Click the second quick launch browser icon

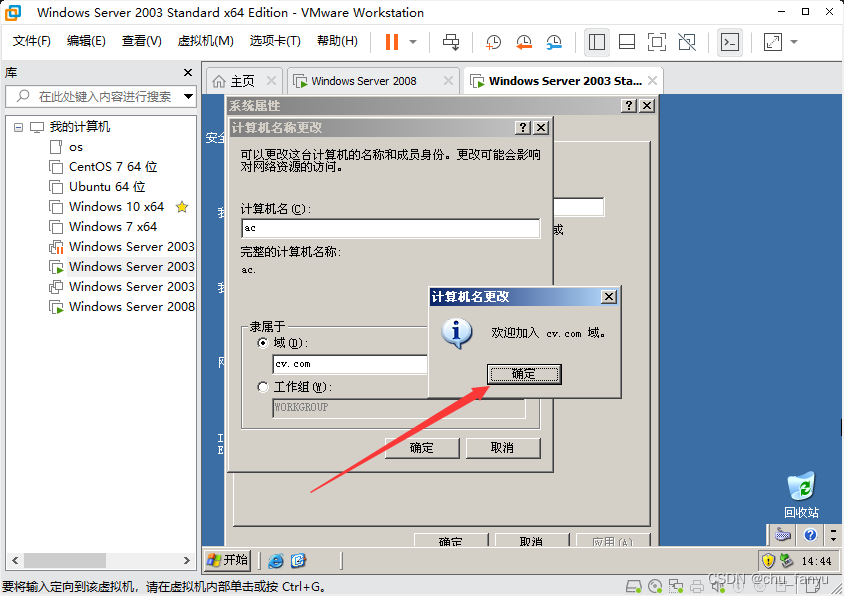[298, 560]
